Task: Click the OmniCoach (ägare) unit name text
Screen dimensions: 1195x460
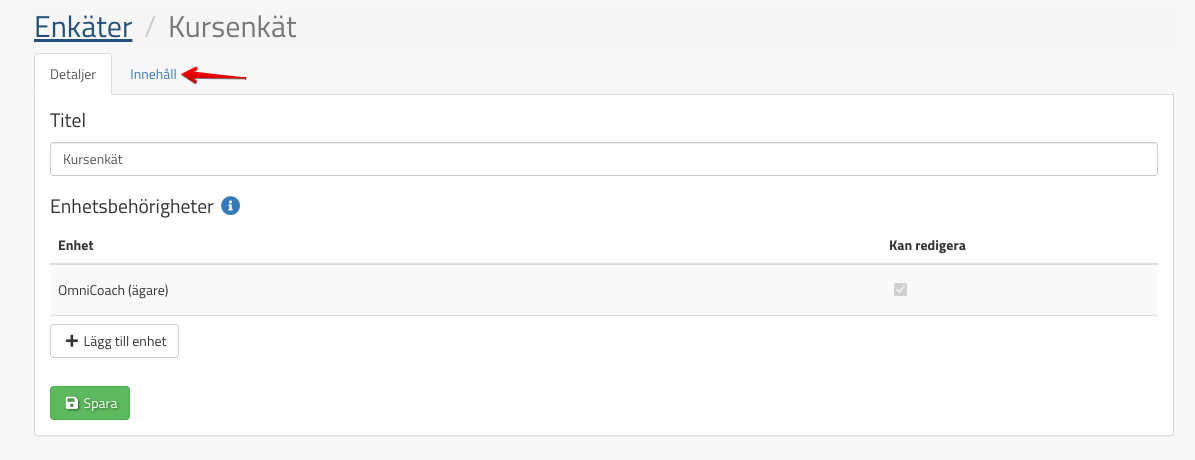Action: point(113,290)
